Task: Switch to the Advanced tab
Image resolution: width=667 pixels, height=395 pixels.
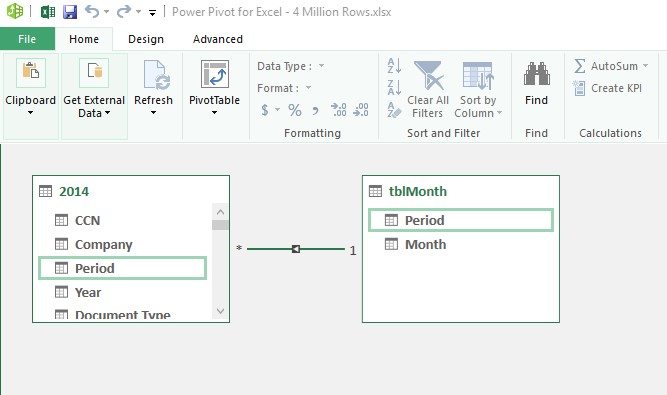Action: (x=218, y=39)
